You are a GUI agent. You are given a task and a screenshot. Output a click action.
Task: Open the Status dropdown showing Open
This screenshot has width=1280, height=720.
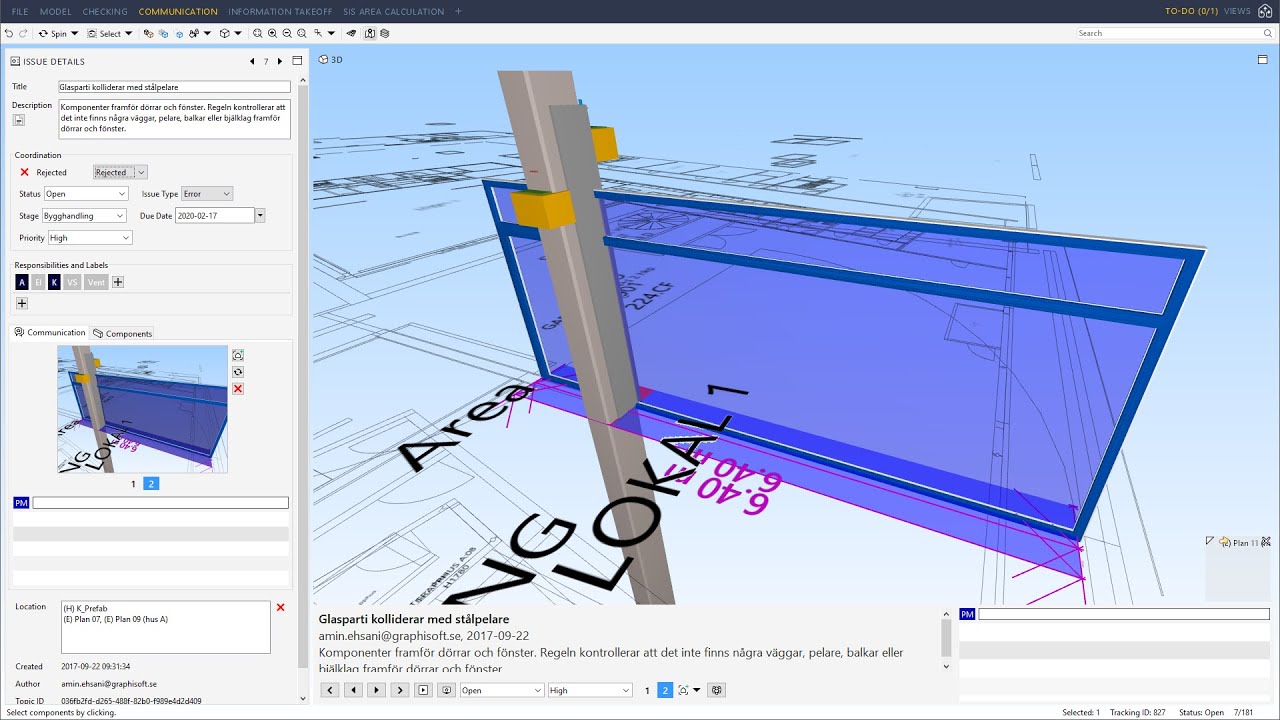point(86,194)
